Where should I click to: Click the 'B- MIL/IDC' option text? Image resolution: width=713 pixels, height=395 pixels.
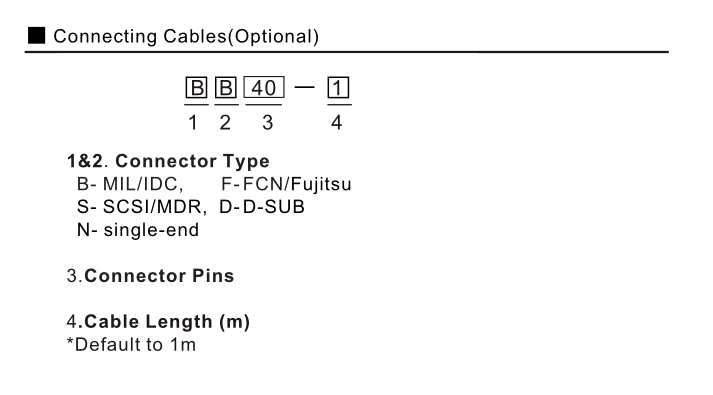tap(130, 184)
